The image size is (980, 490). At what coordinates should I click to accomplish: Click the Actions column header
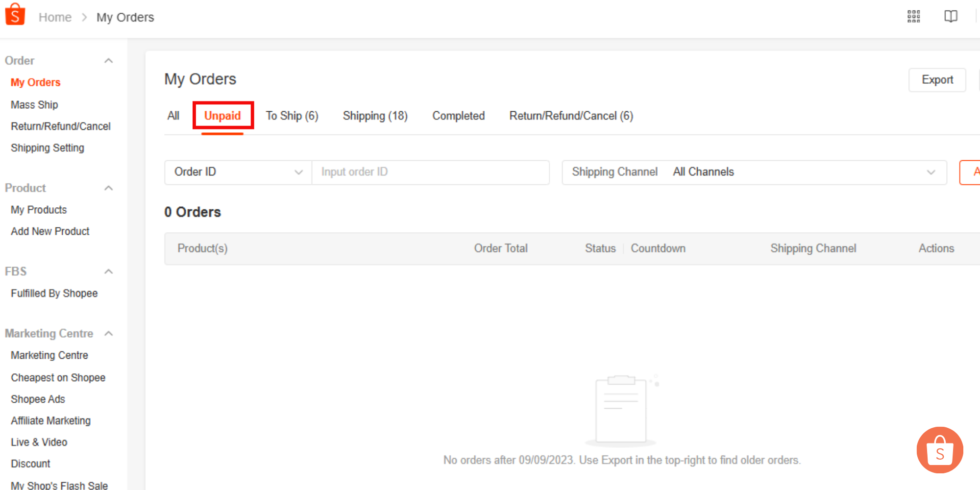point(936,249)
